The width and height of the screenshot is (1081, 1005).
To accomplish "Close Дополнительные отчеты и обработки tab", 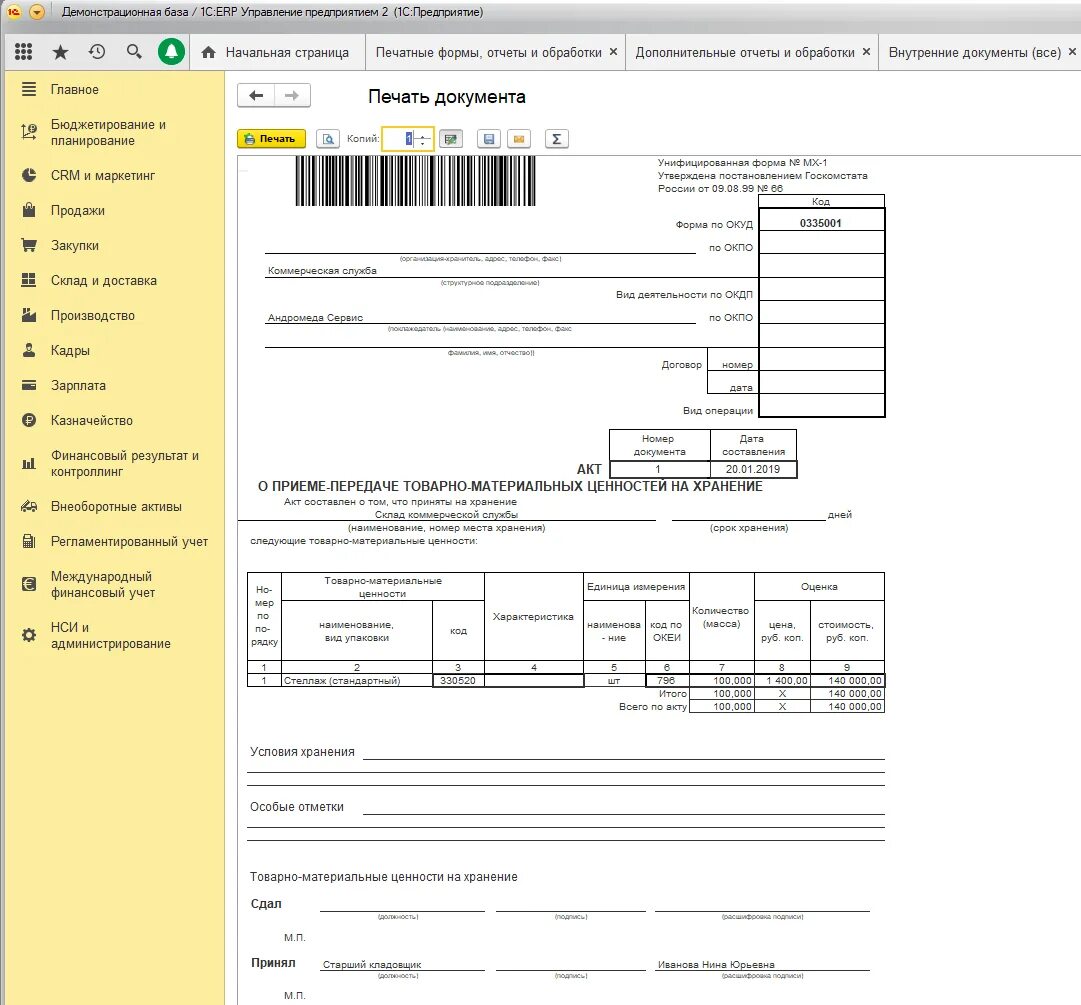I will [x=867, y=52].
